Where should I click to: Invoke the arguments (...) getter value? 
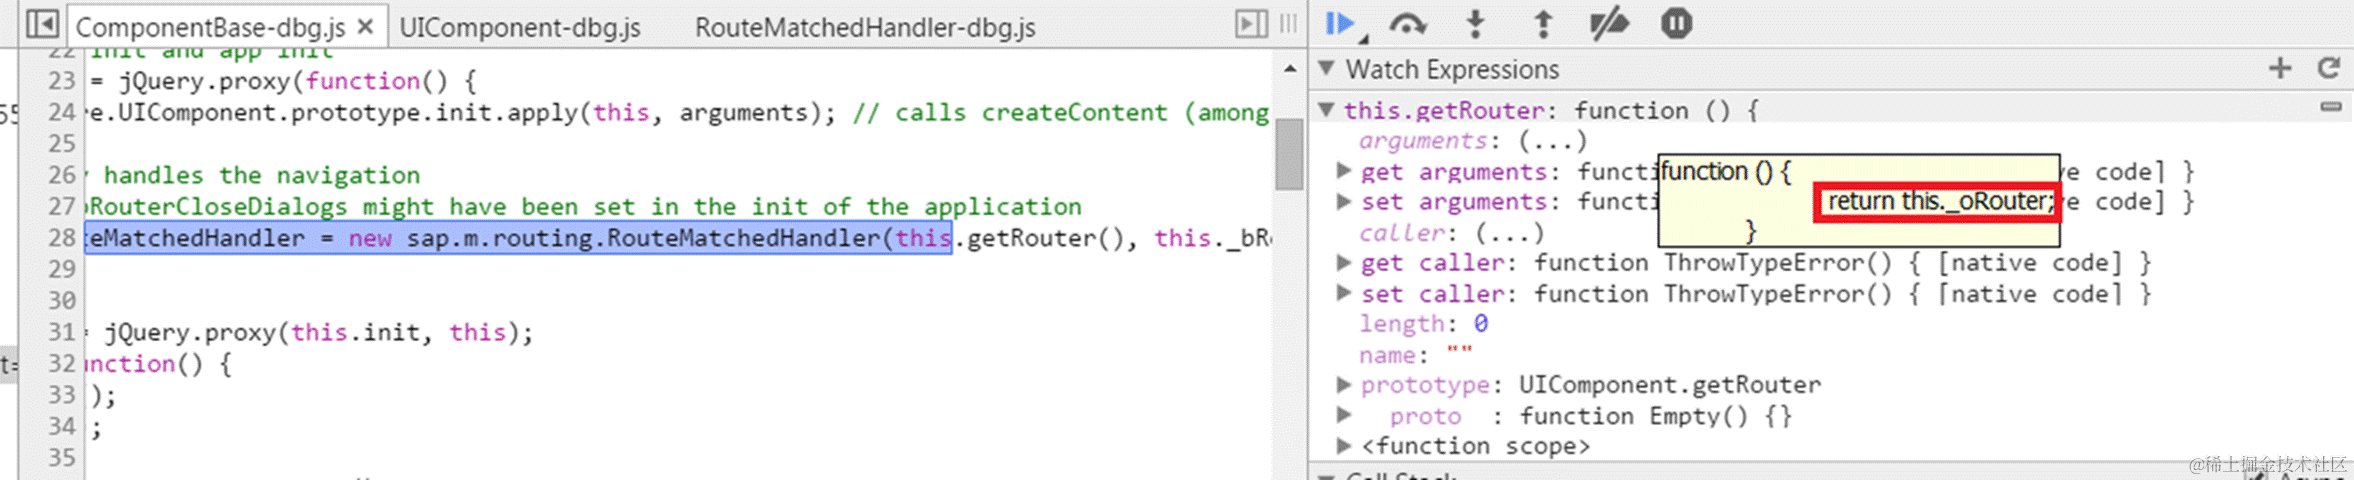[1551, 141]
